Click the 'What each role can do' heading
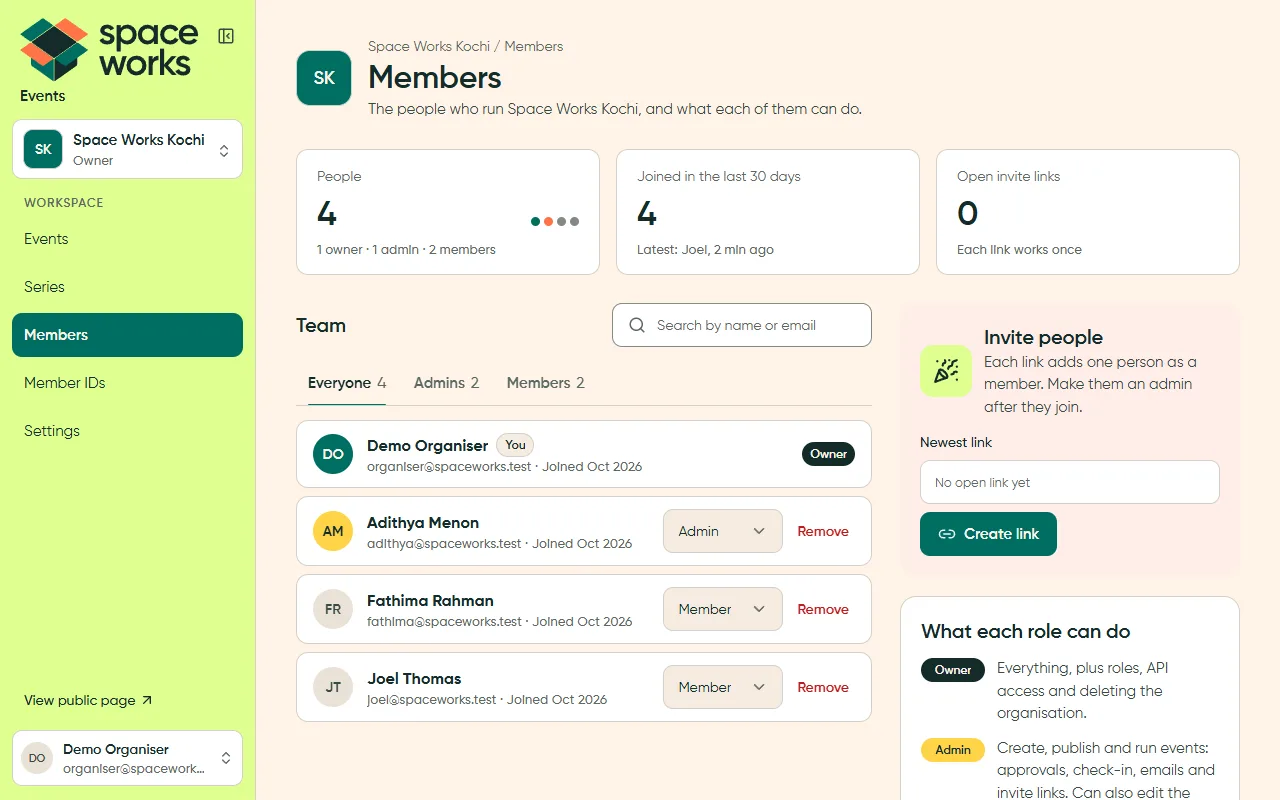Viewport: 1280px width, 800px height. pos(1026,632)
